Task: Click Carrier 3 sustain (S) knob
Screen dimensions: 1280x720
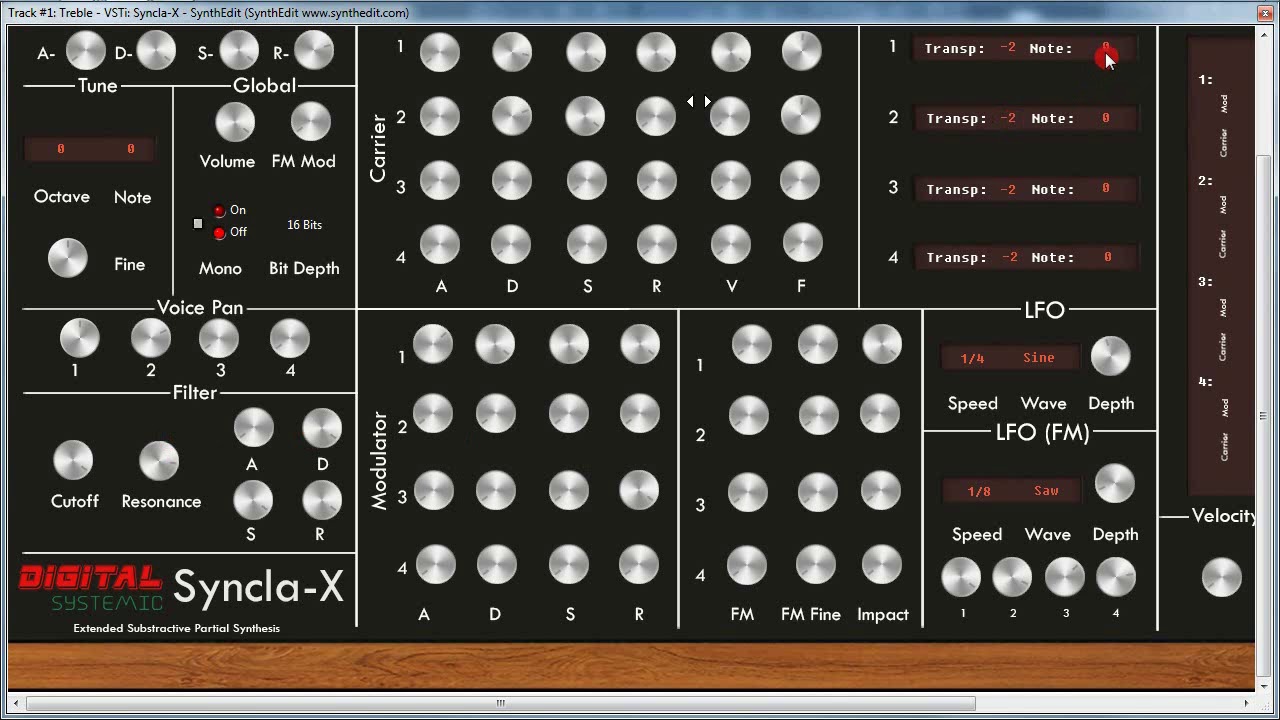Action: click(x=586, y=180)
